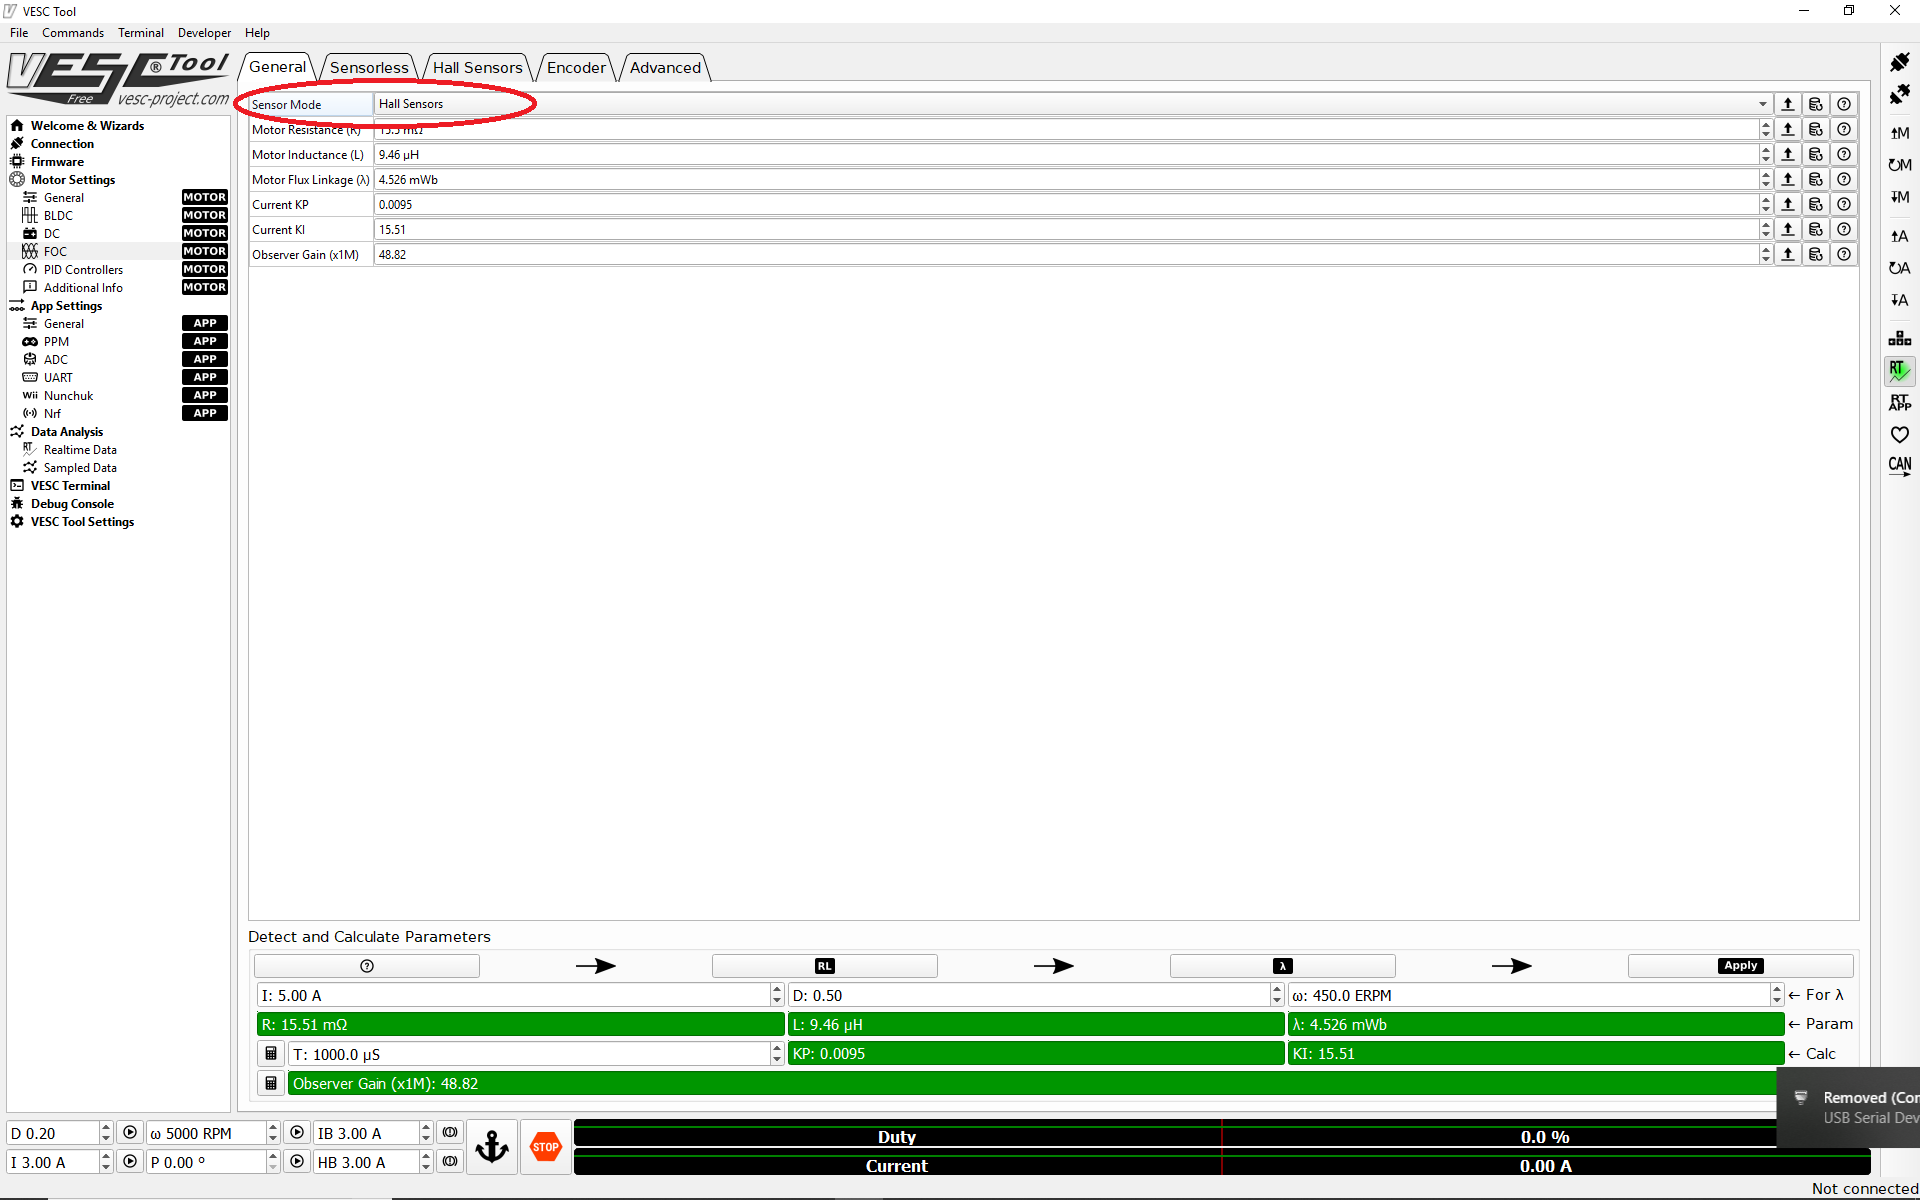Click the disconnect plug icon

[1899, 95]
